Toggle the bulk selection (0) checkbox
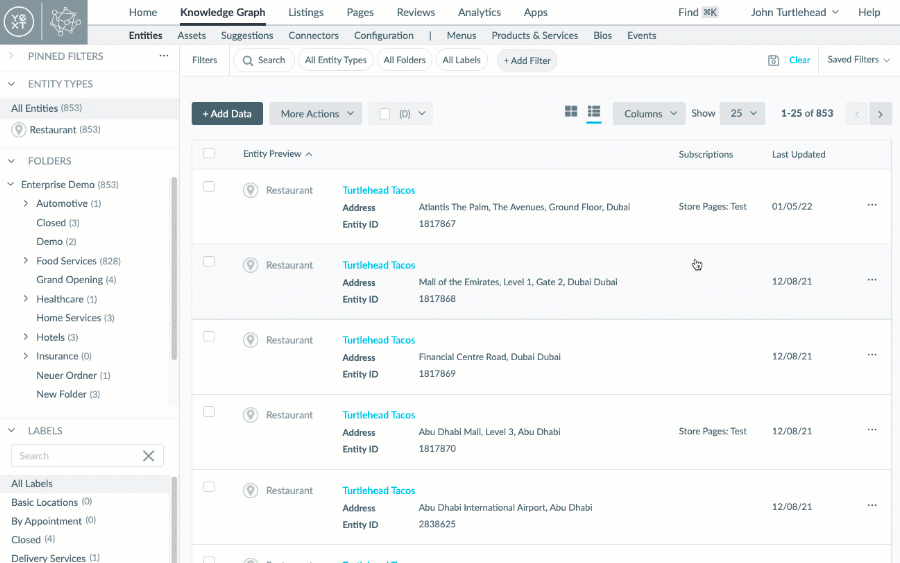This screenshot has height=563, width=900. pos(385,114)
